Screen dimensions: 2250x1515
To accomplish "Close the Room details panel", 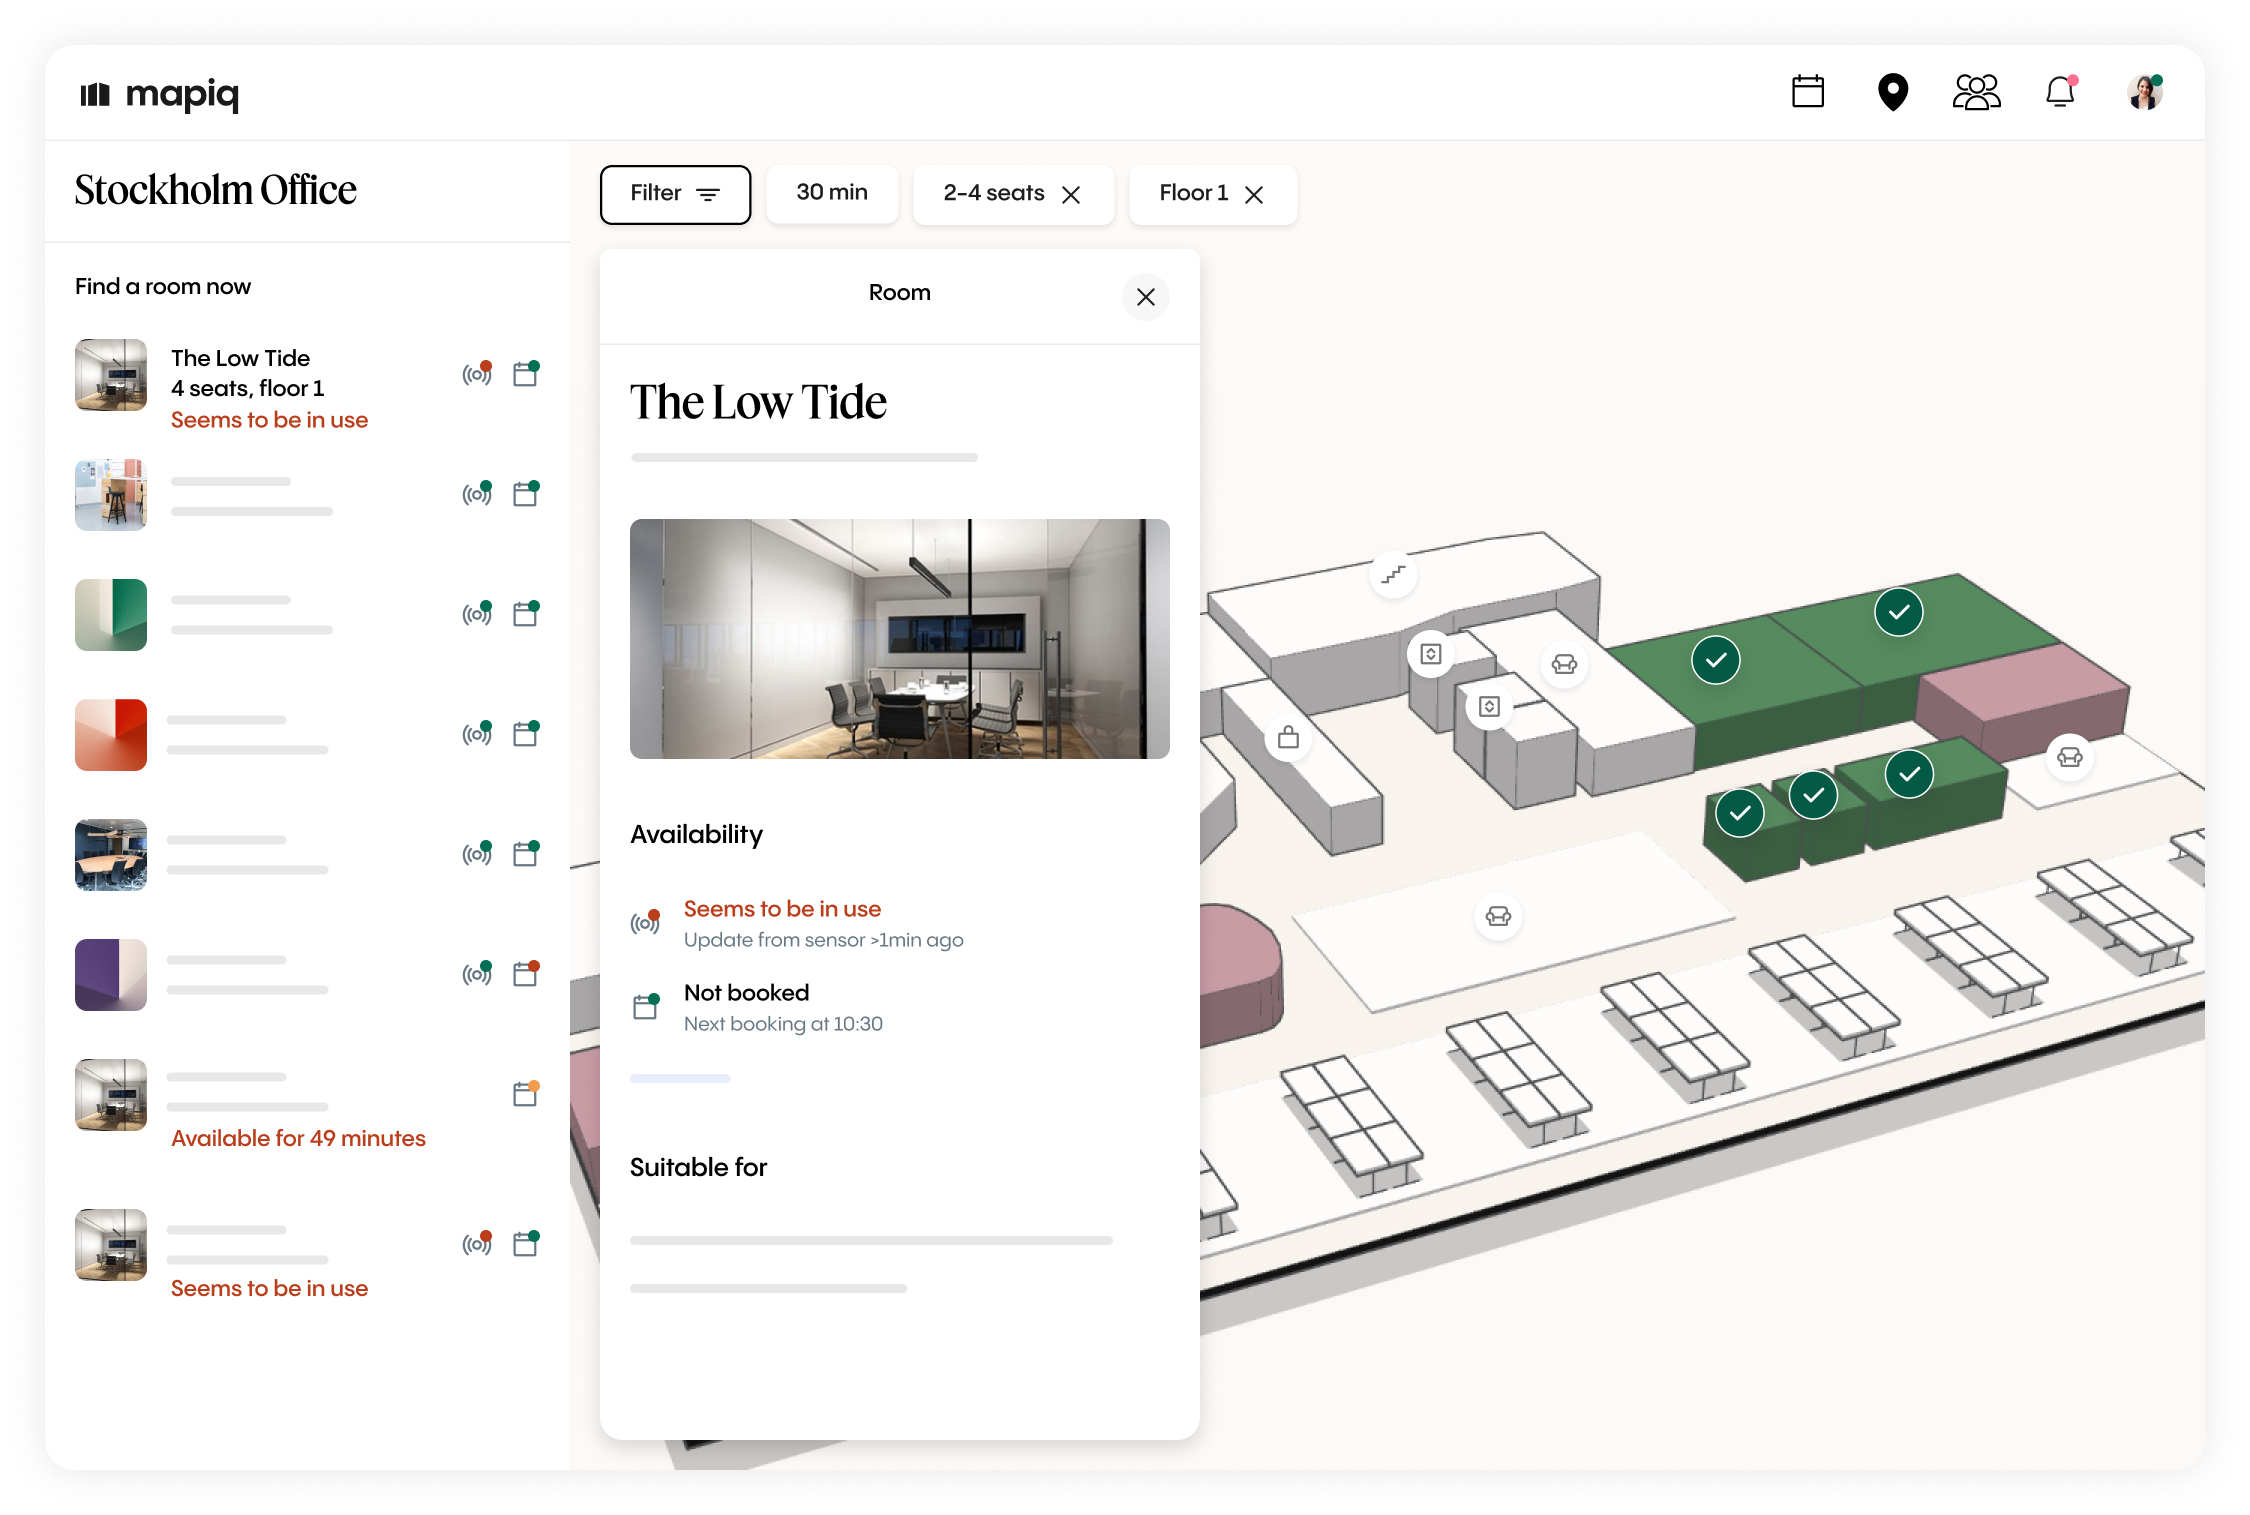I will (1145, 297).
